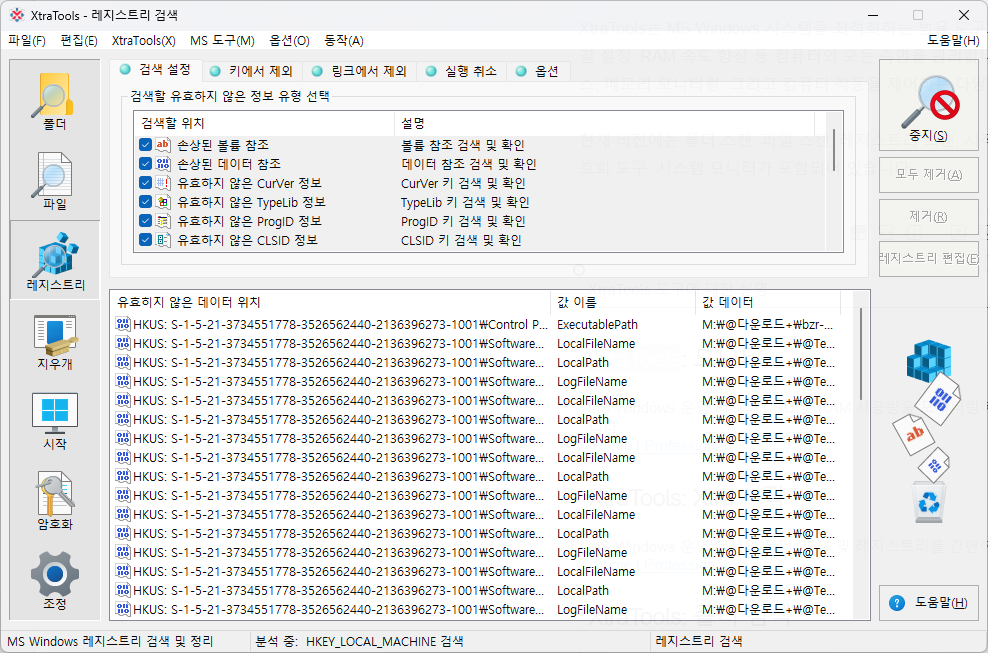Image resolution: width=988 pixels, height=653 pixels.
Task: Click the recycle bin animation icon
Action: (929, 502)
